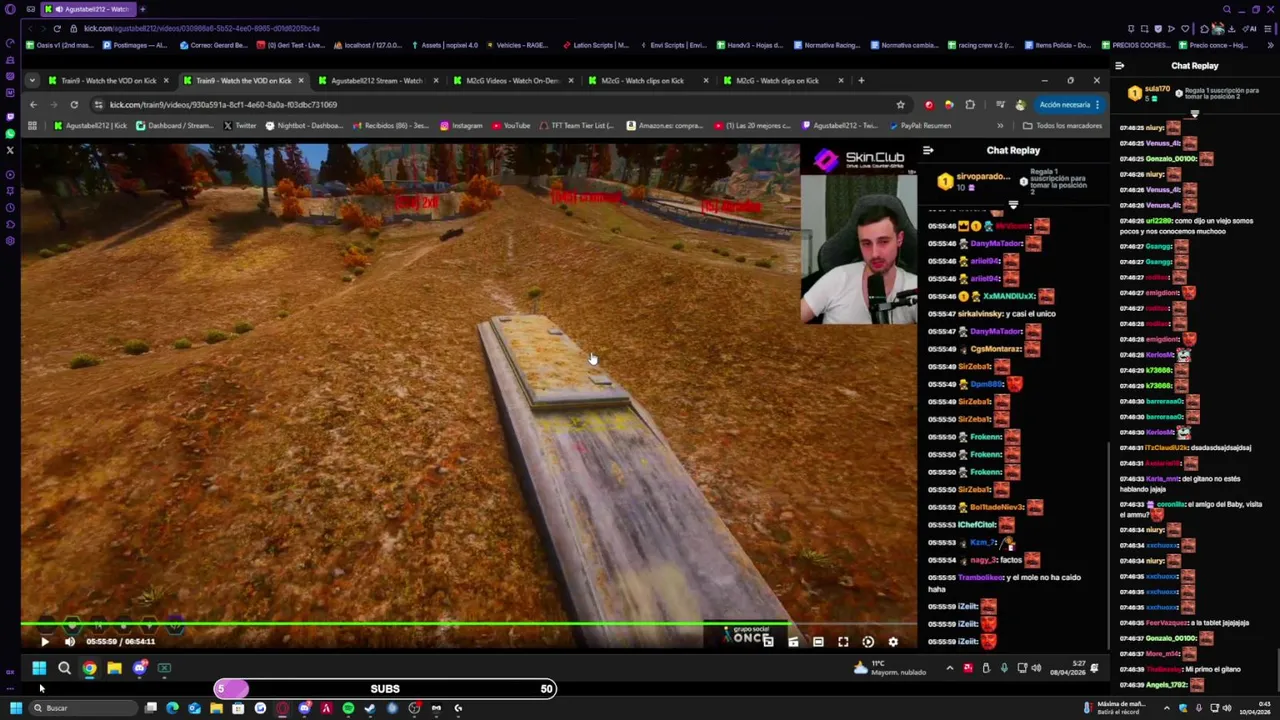Open the Instagram bookmark

pyautogui.click(x=461, y=126)
